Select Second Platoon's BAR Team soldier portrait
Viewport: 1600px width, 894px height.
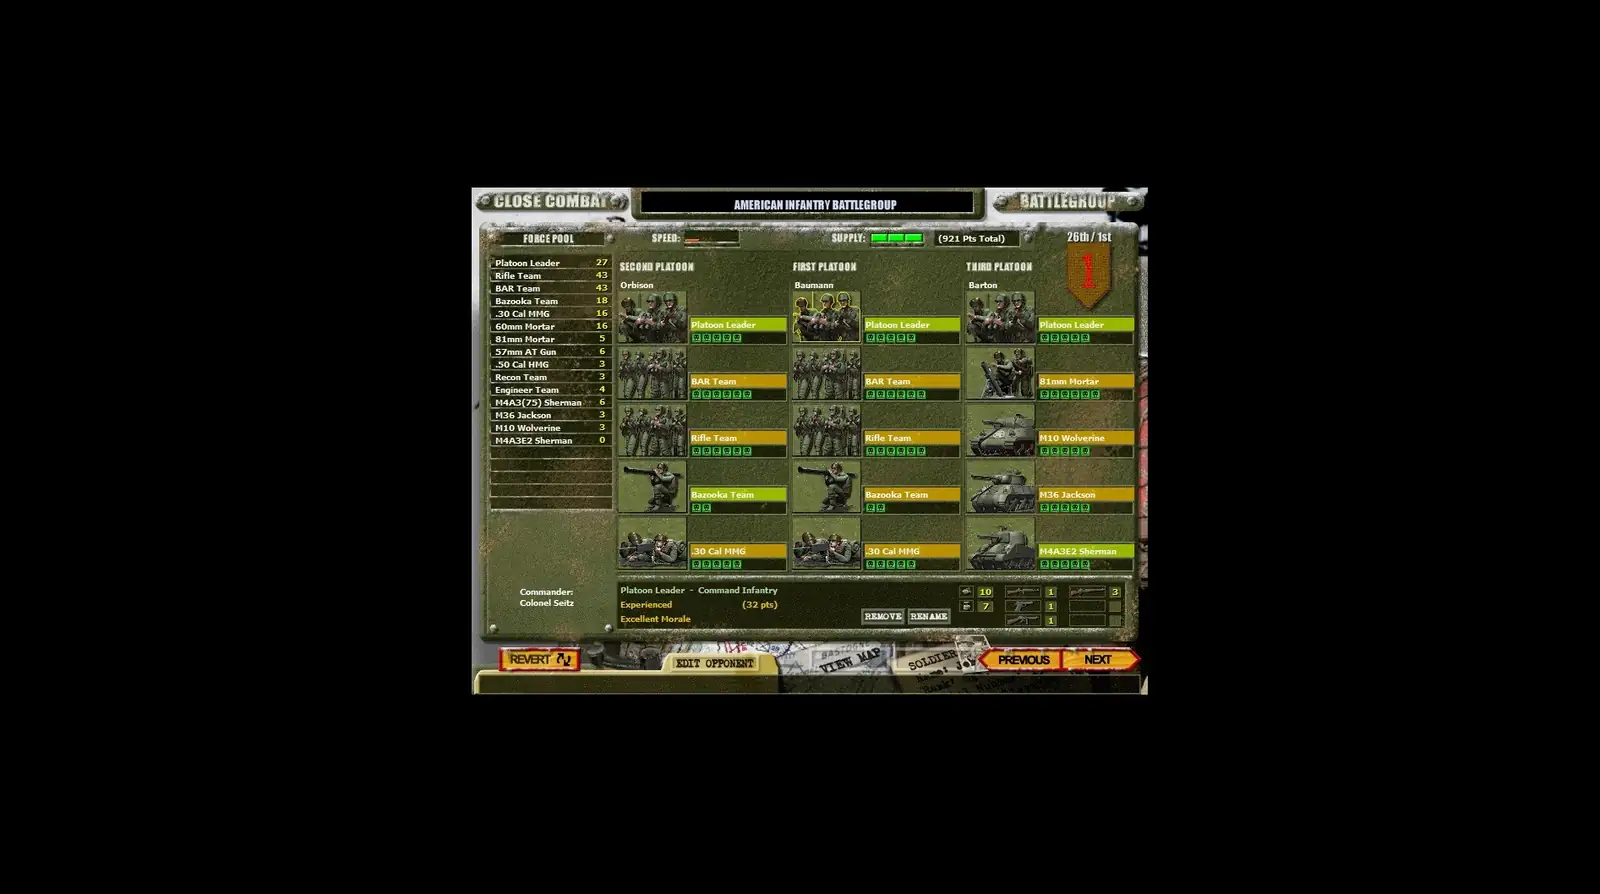click(652, 374)
